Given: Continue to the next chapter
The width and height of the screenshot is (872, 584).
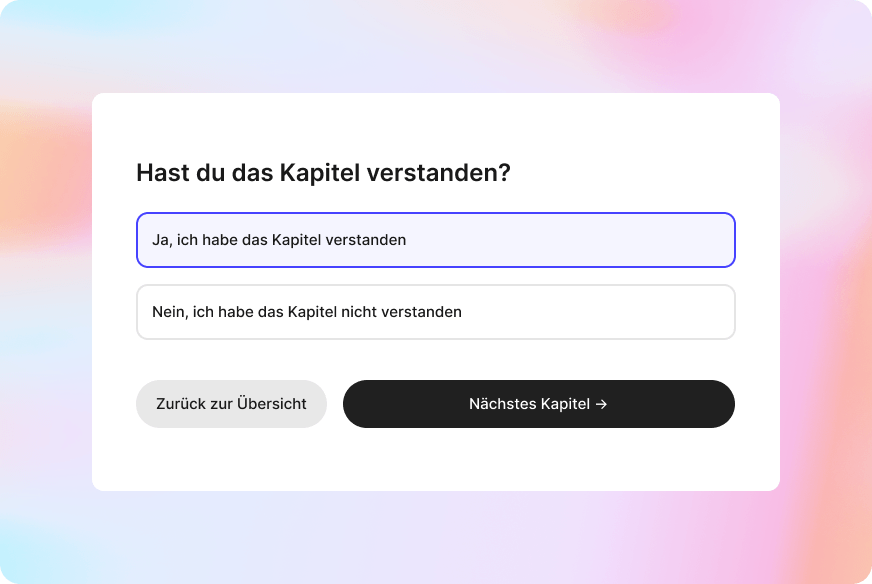Looking at the screenshot, I should click(x=538, y=404).
